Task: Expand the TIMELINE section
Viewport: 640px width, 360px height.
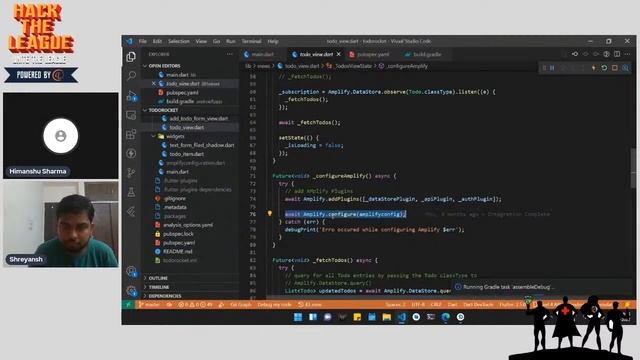Action: (x=159, y=287)
